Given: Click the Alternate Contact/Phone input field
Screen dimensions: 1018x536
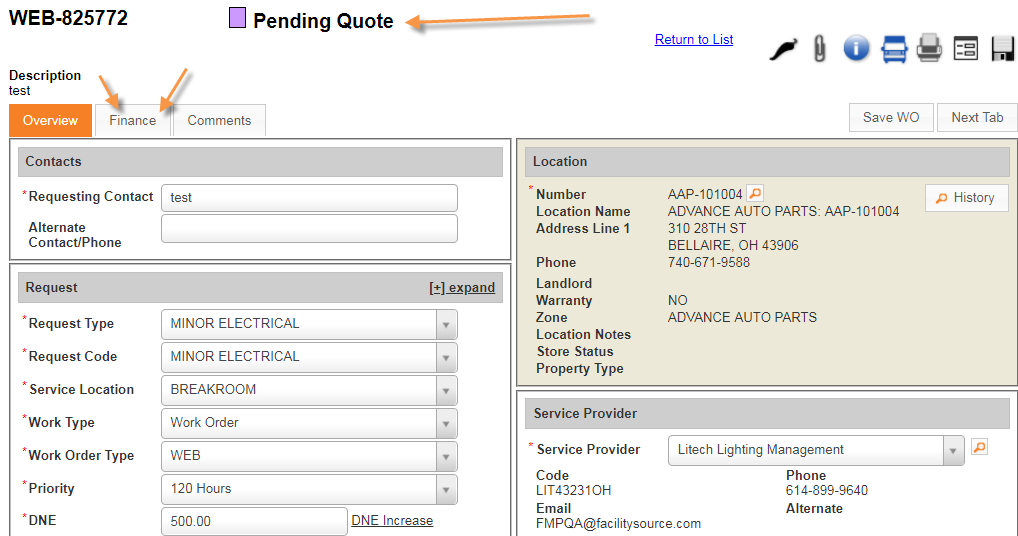Looking at the screenshot, I should click(x=309, y=229).
